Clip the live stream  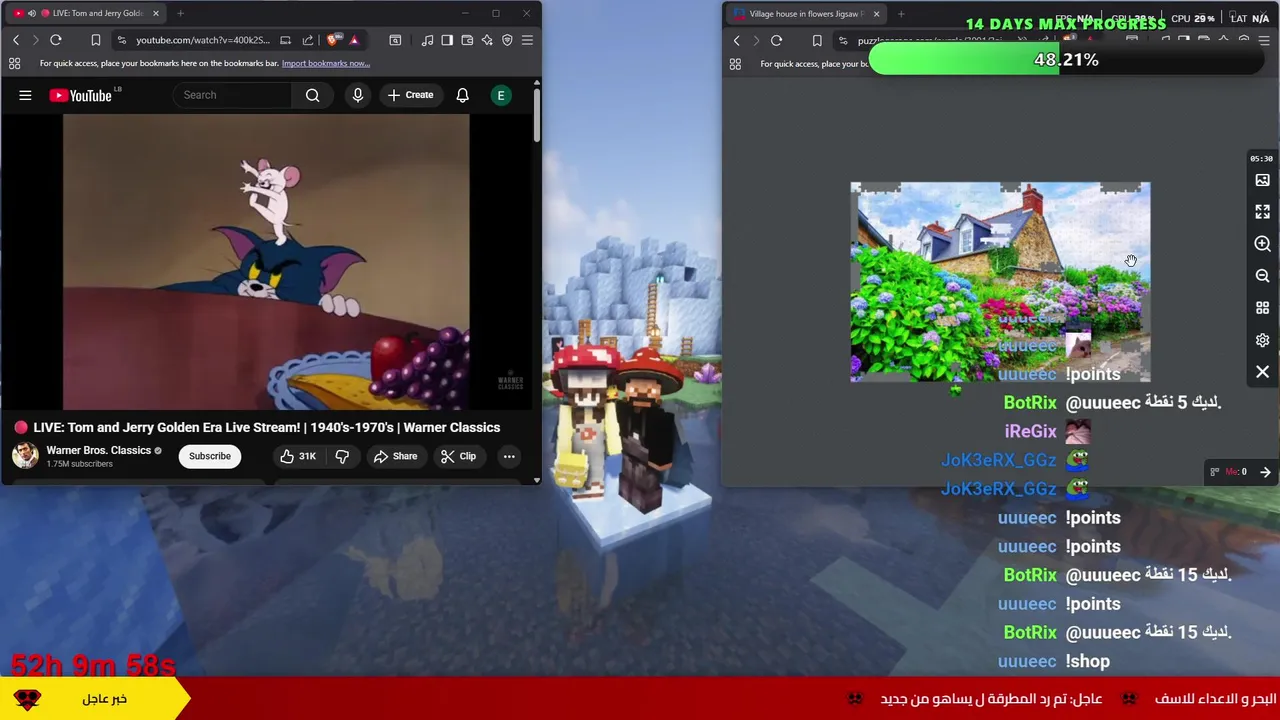[x=458, y=456]
